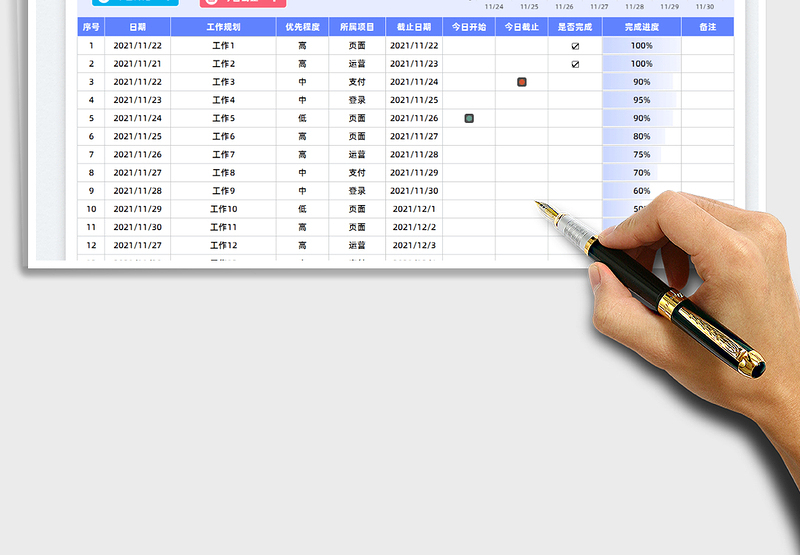The width and height of the screenshot is (800, 555).
Task: Click the blue button at top left
Action: [135, 3]
